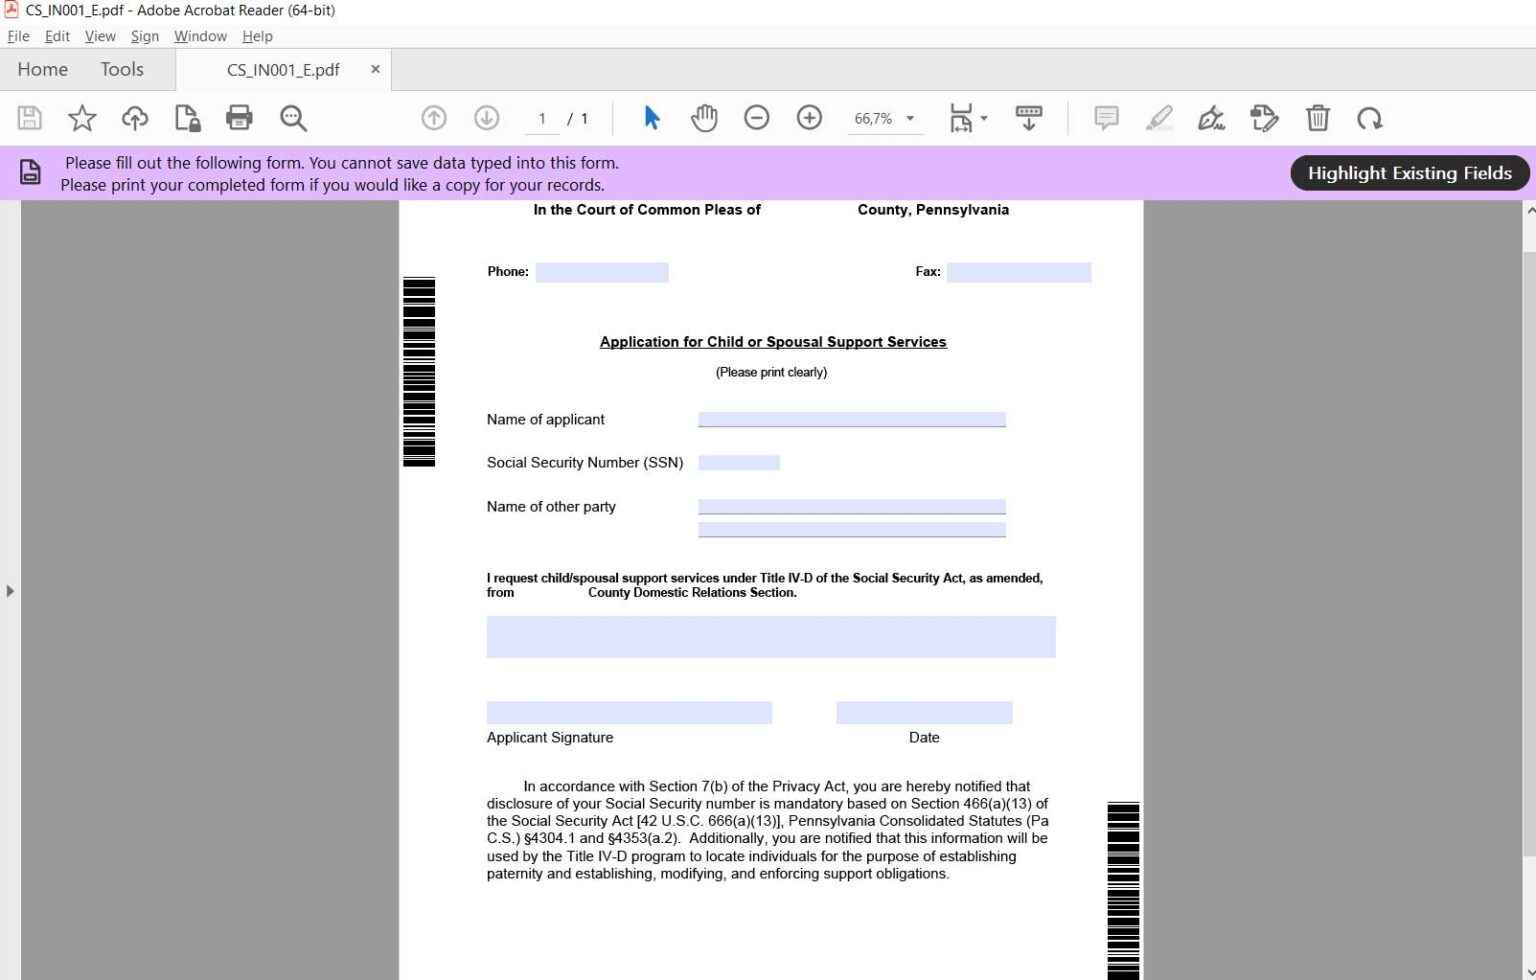Activate the Hand pan tool
This screenshot has height=980, width=1536.
click(704, 118)
